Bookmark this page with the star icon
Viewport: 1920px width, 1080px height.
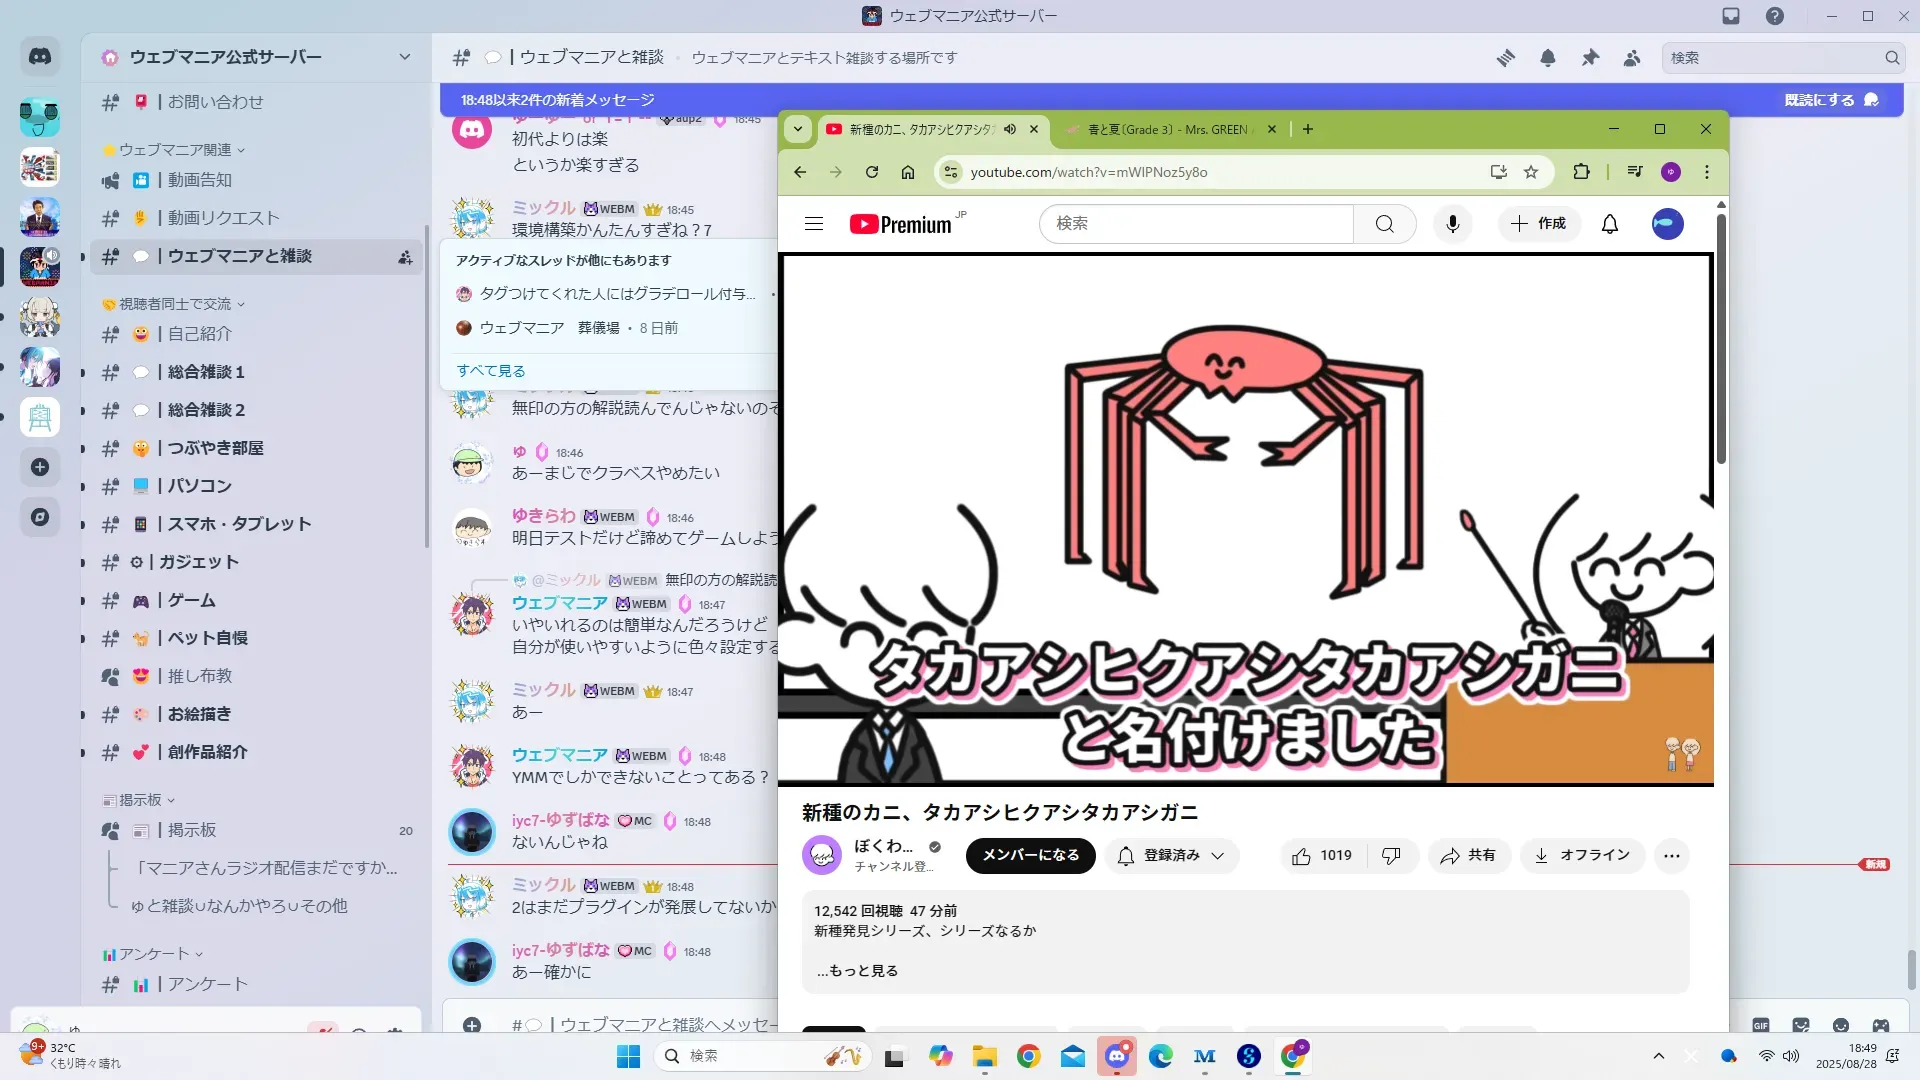[x=1531, y=172]
